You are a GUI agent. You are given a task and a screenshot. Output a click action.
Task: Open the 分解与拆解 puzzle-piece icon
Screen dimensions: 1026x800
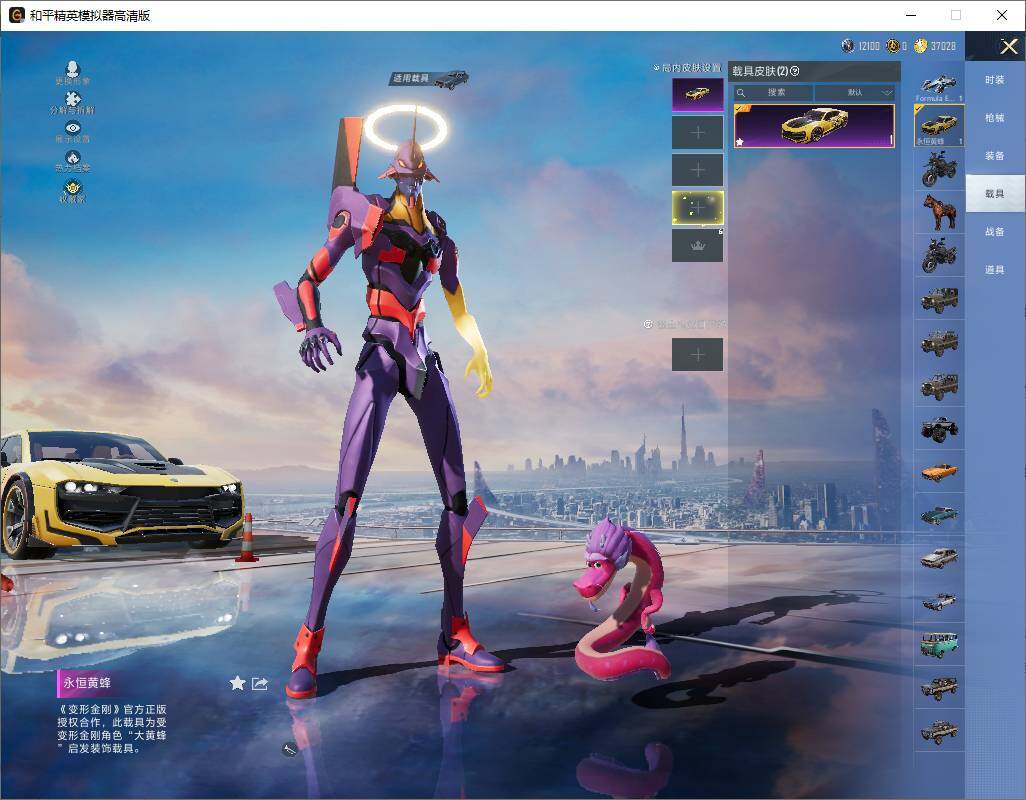73,103
